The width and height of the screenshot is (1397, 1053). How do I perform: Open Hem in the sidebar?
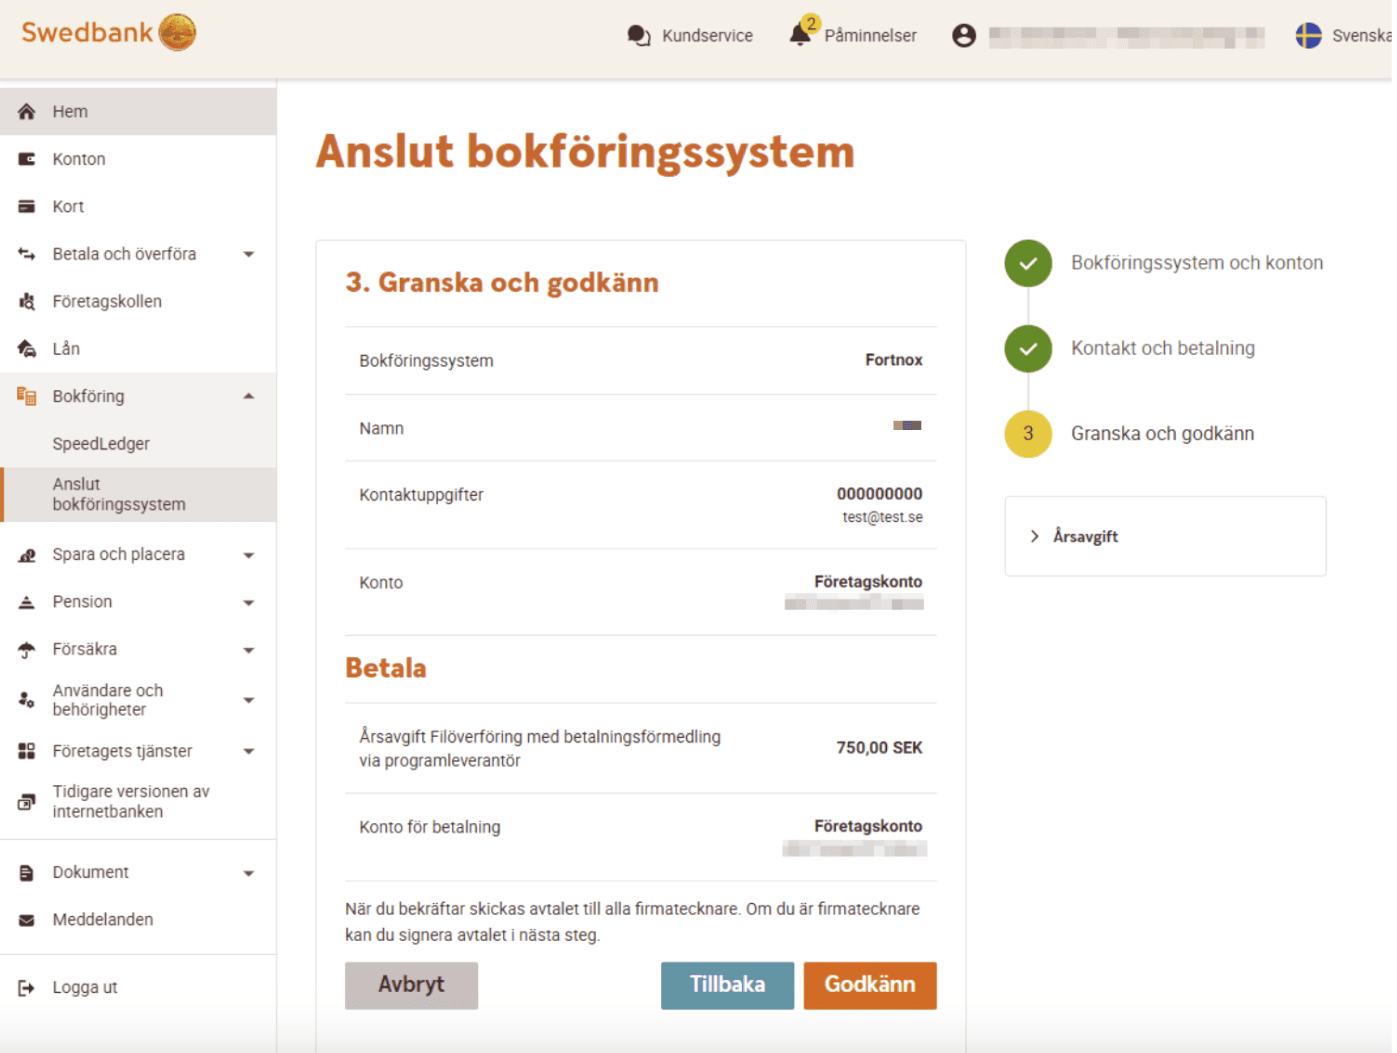(138, 111)
